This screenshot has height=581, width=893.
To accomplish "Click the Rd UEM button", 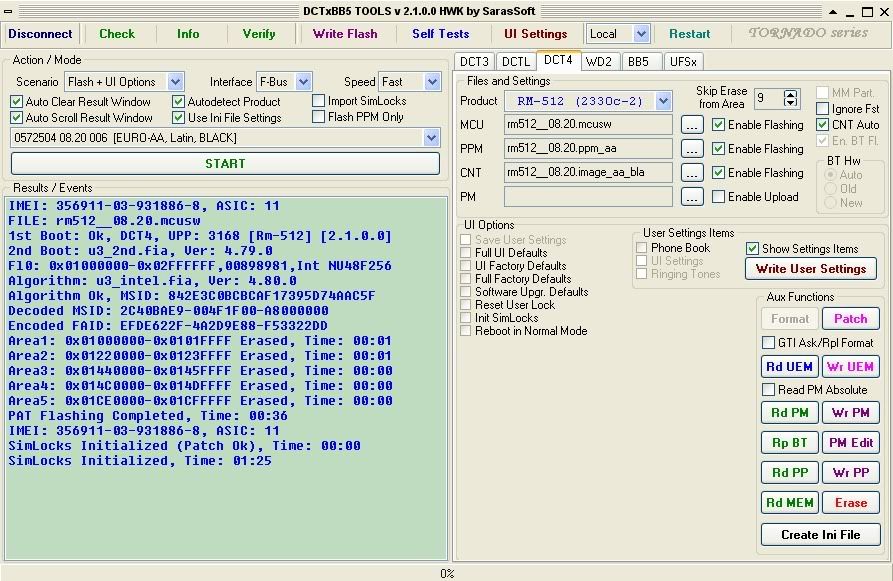I will (789, 367).
